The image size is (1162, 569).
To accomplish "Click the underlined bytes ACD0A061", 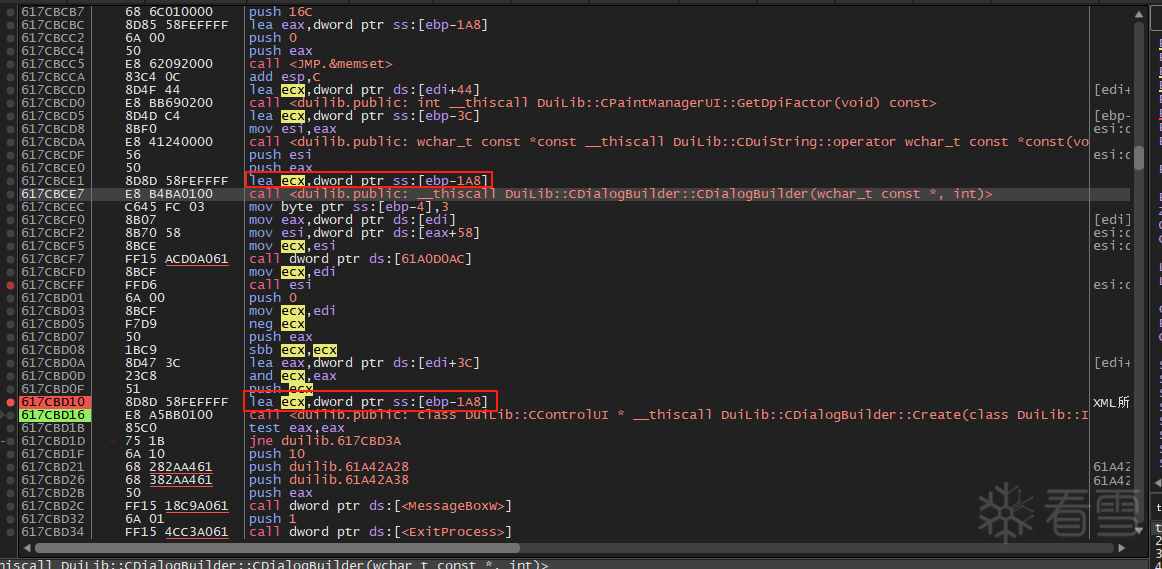I will [x=196, y=259].
